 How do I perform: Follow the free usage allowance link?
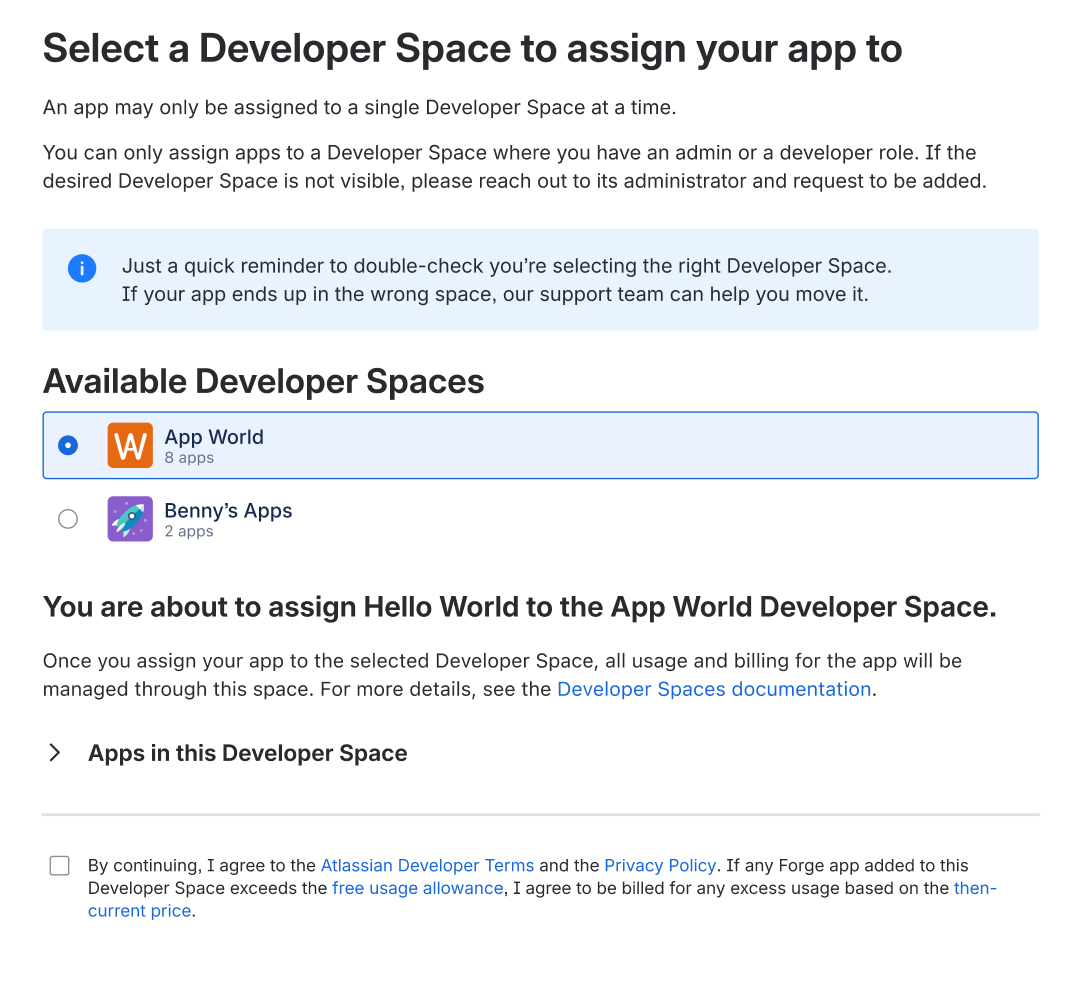tap(417, 888)
